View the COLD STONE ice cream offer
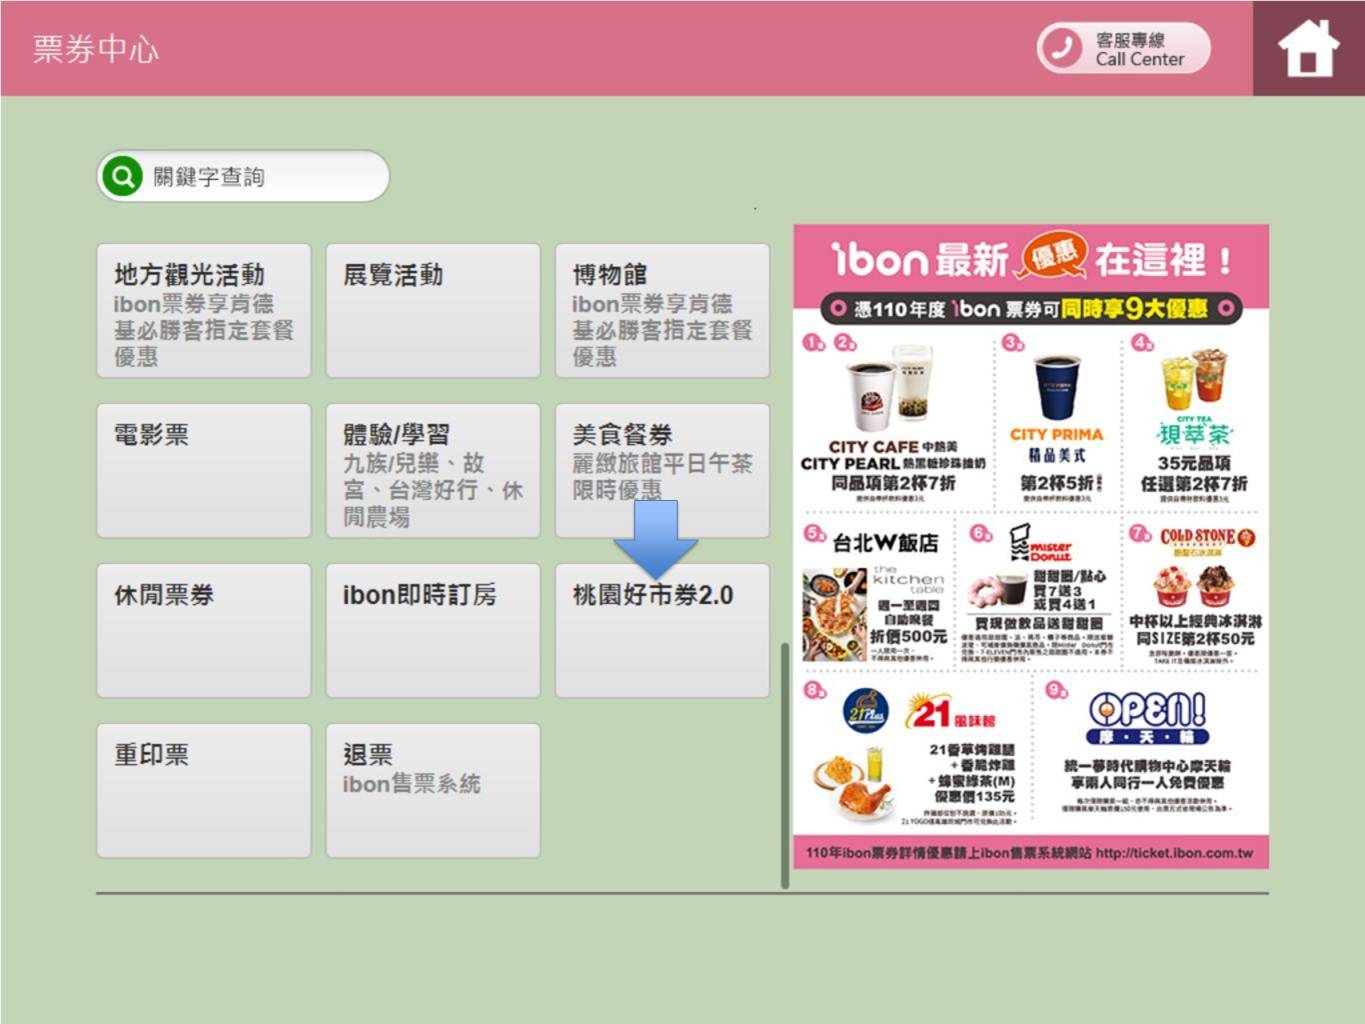Viewport: 1365px width, 1024px height. pos(1194,593)
